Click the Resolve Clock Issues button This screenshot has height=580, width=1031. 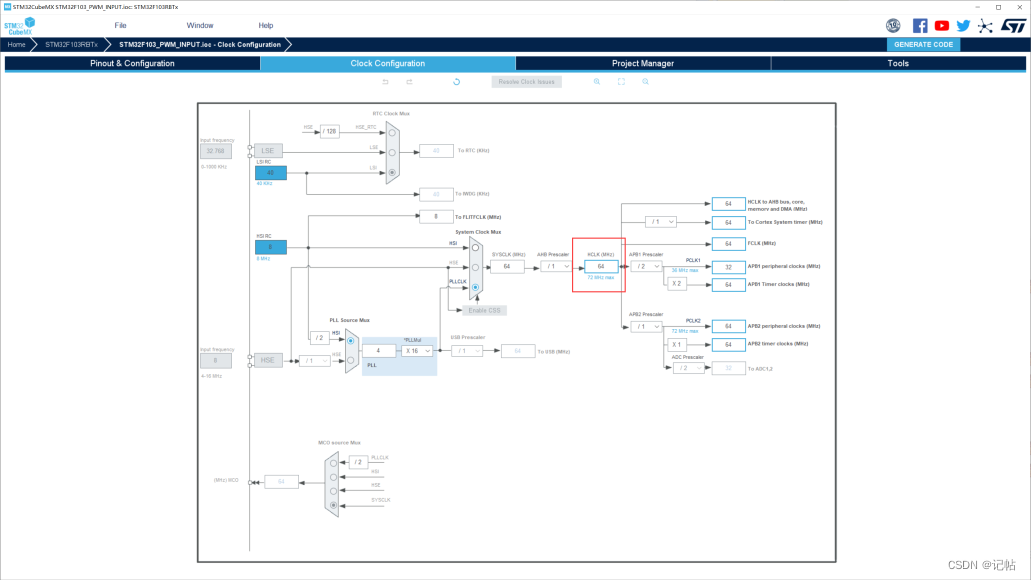[526, 82]
